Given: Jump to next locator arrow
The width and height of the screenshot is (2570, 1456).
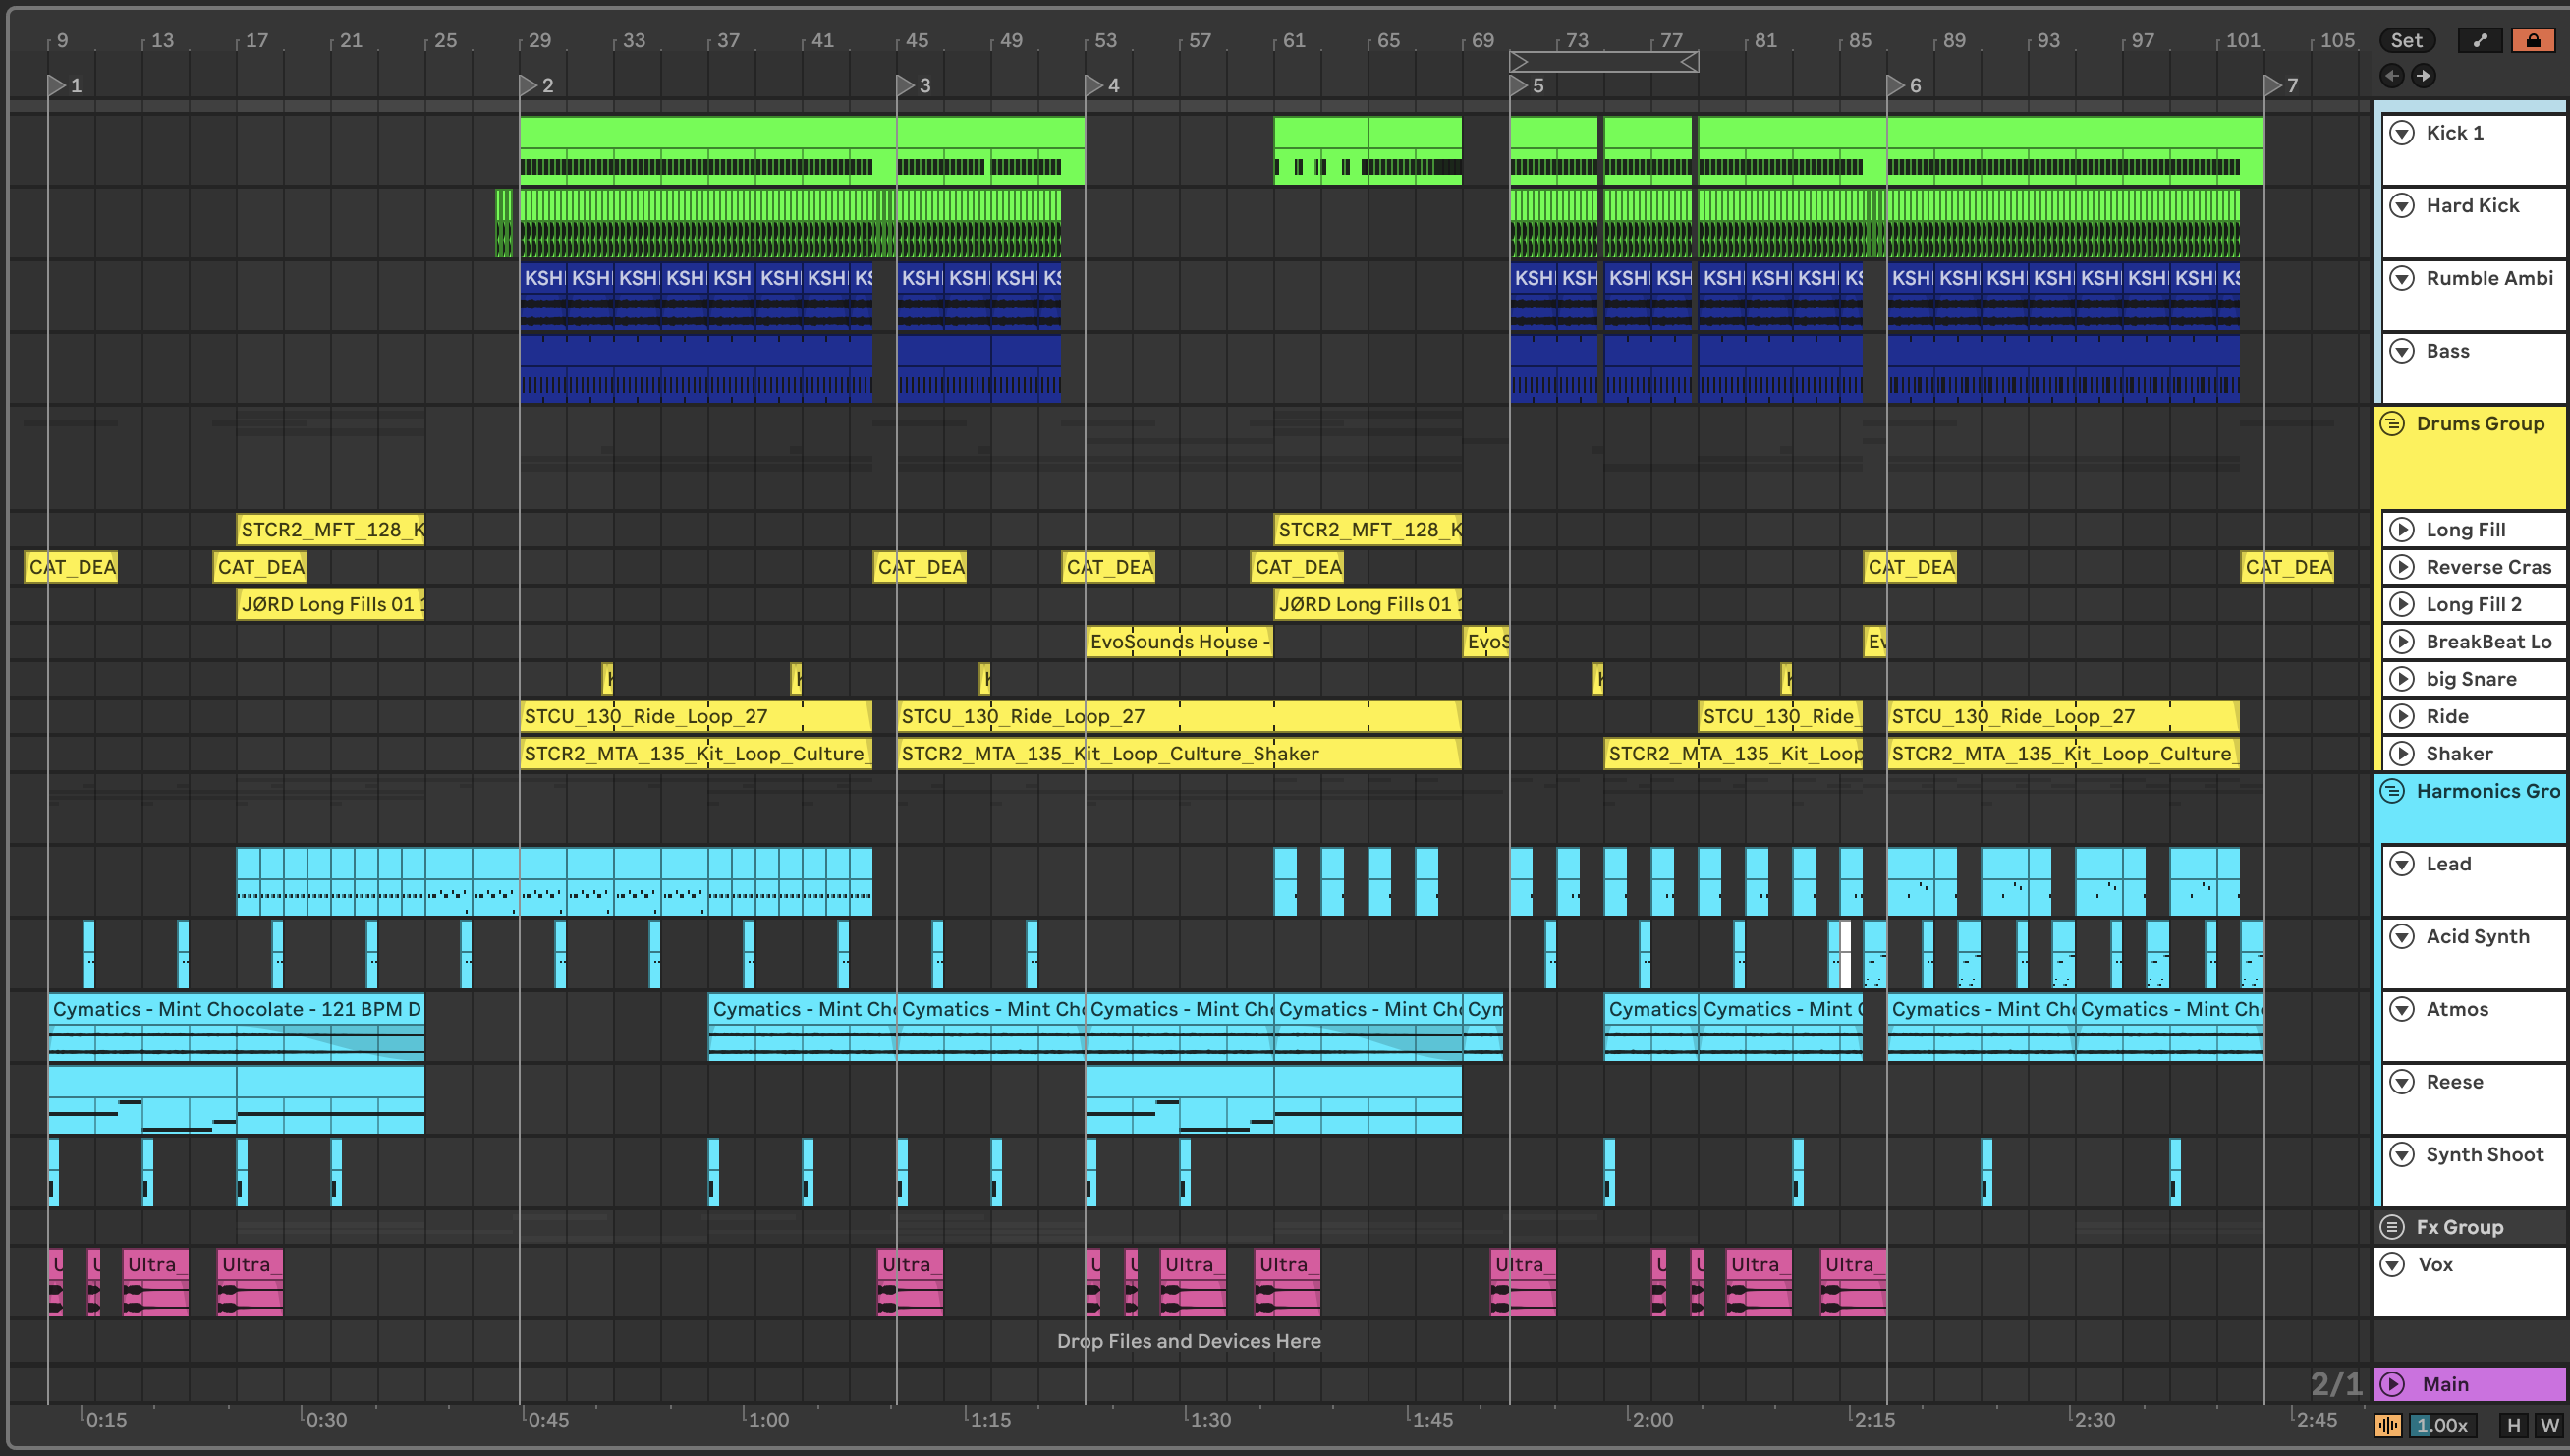Looking at the screenshot, I should [x=2423, y=76].
